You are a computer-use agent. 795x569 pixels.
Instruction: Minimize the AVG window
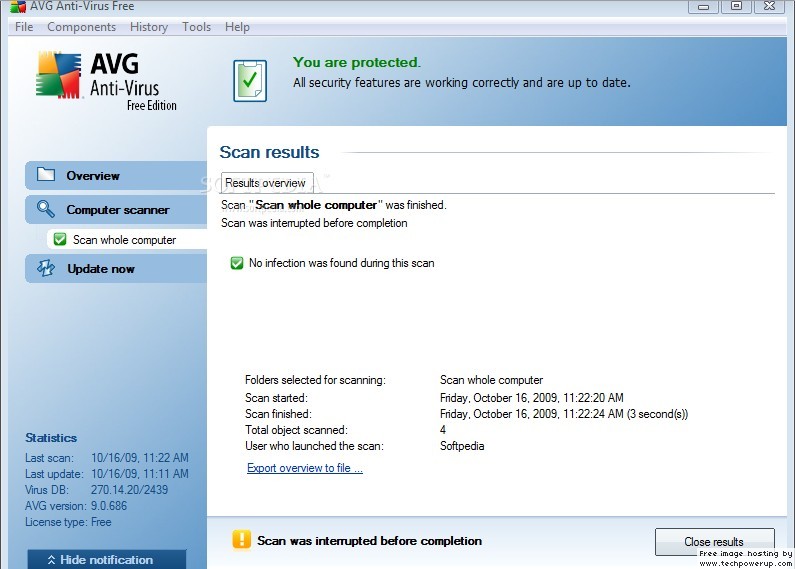point(703,7)
